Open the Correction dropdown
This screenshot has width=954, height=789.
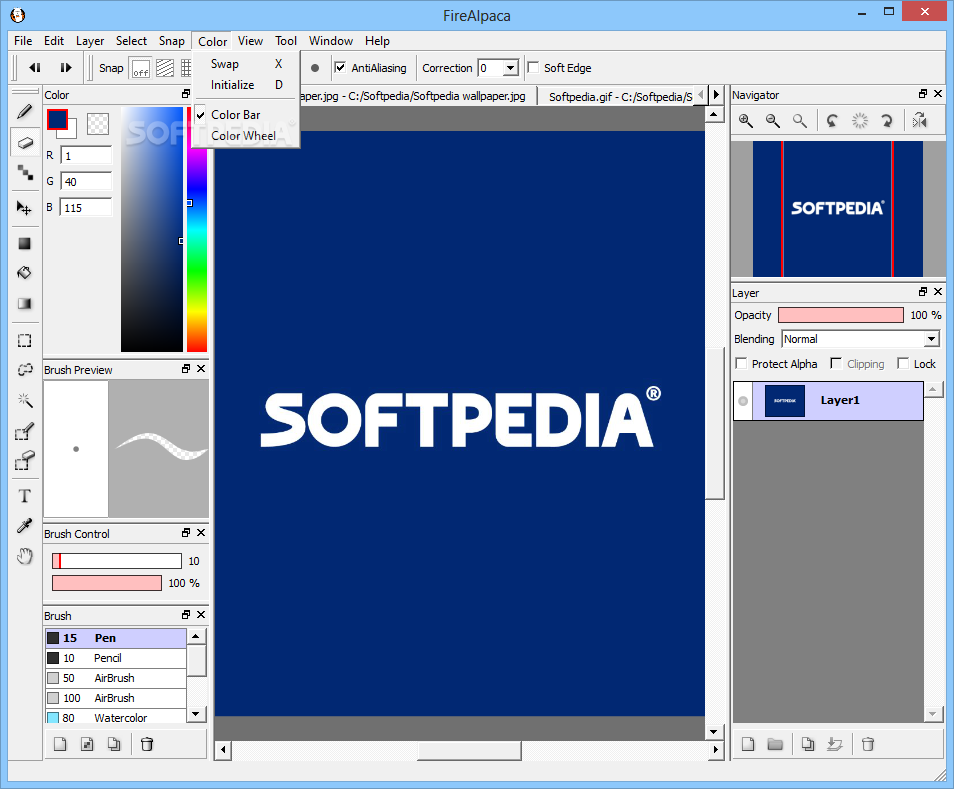510,68
